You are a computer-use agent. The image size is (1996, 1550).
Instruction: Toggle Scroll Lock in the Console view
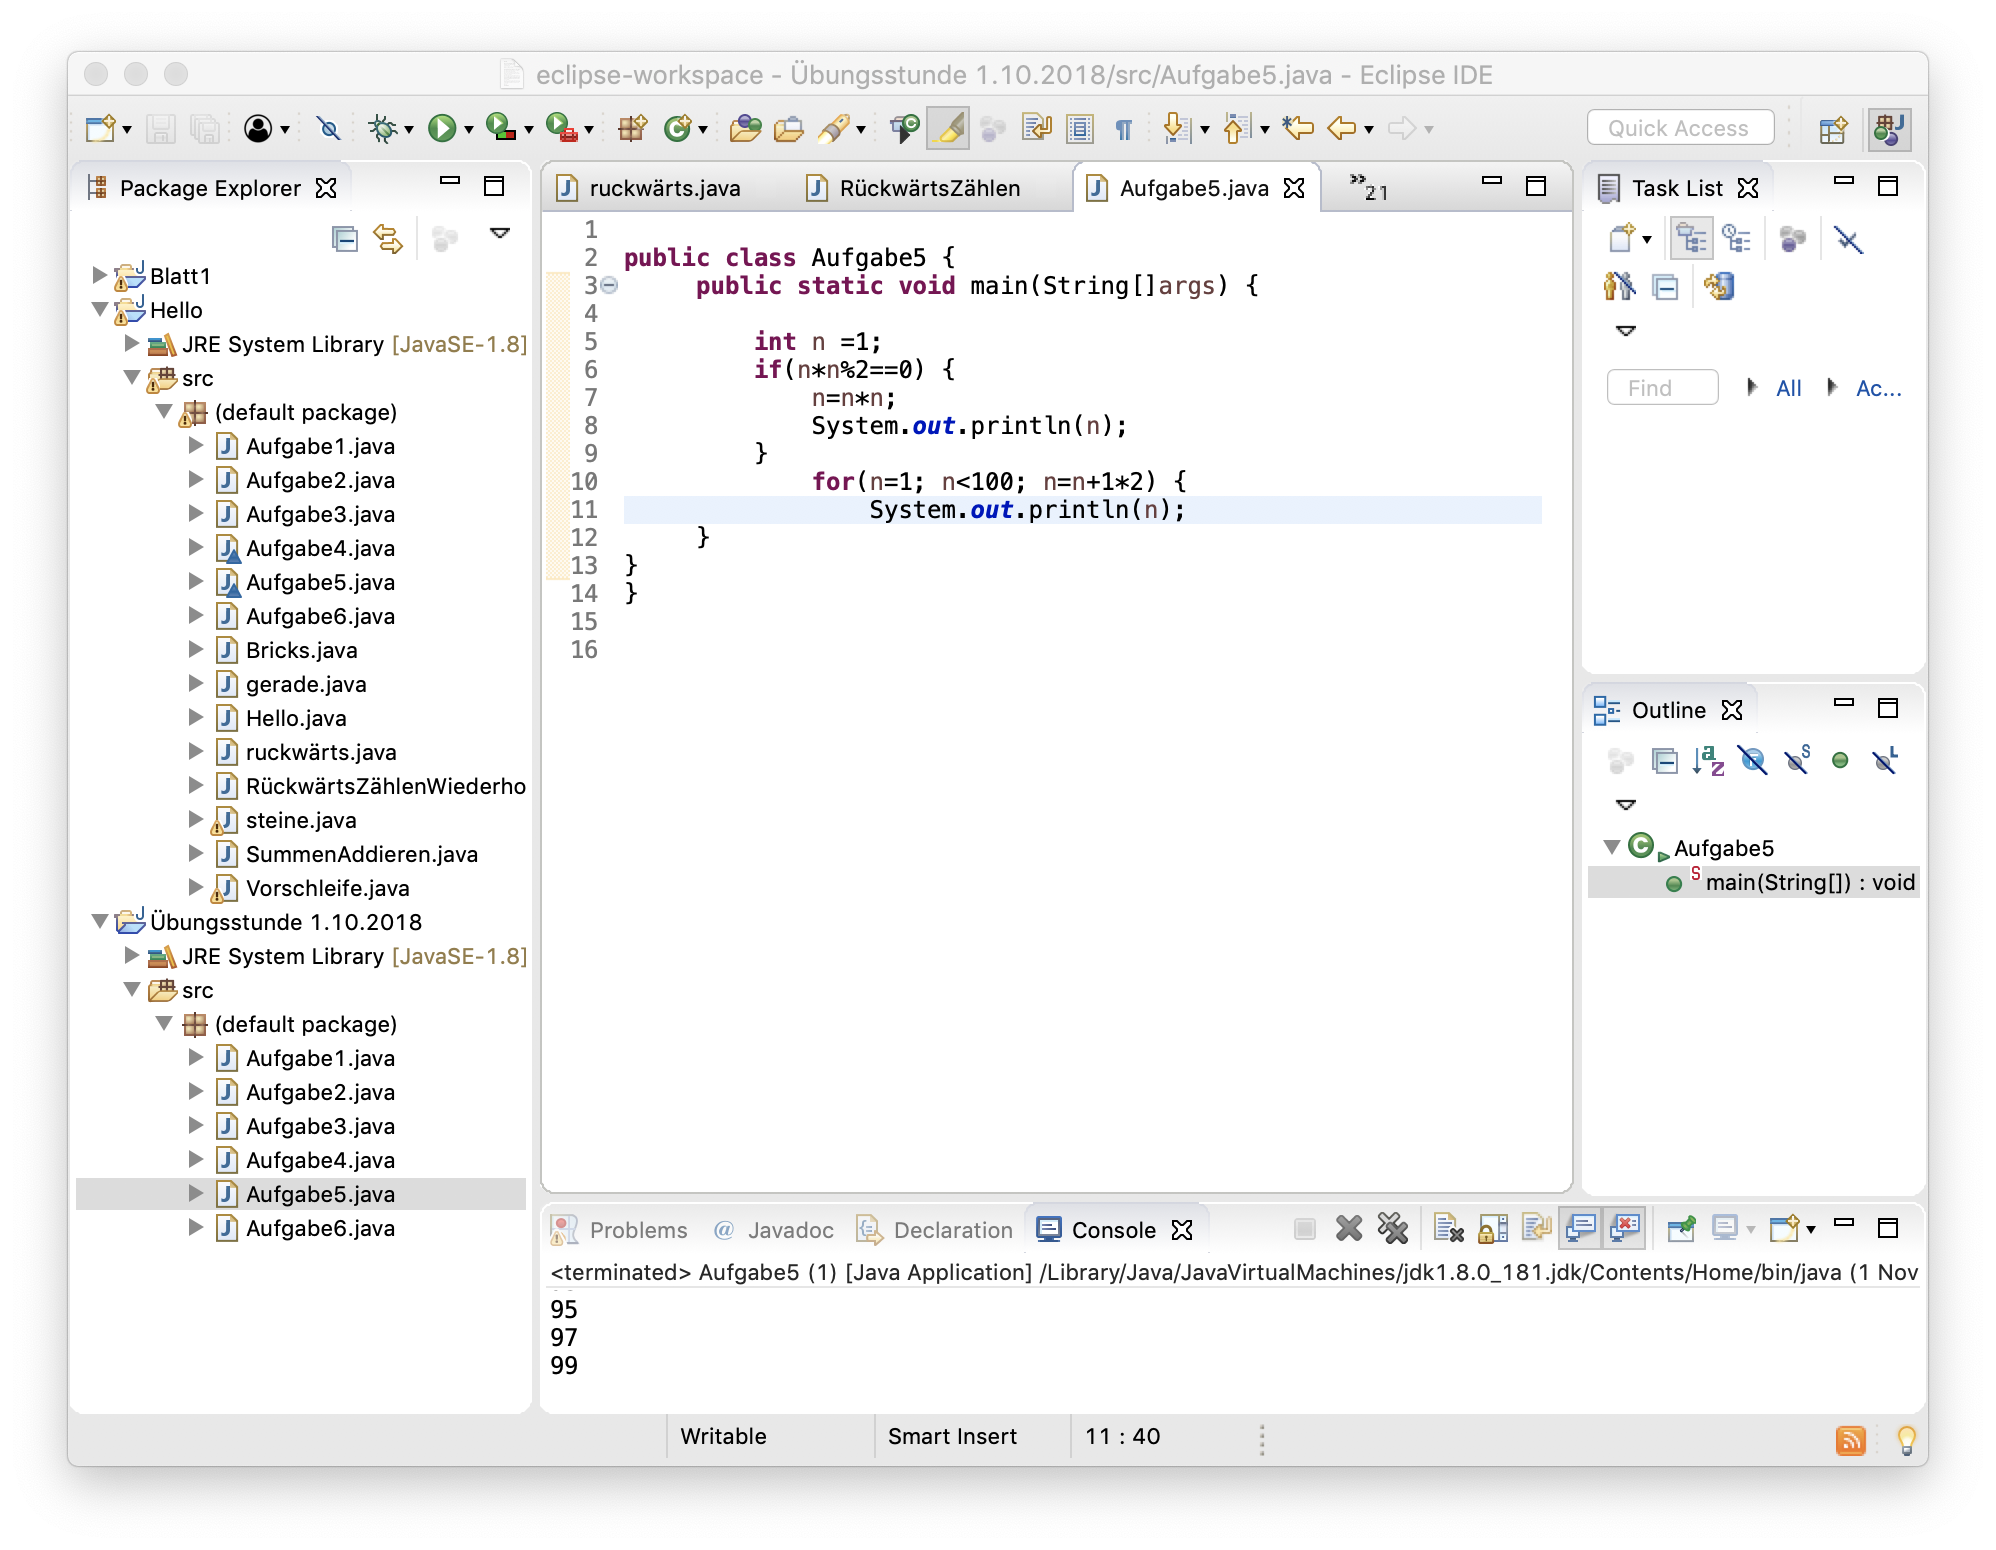pyautogui.click(x=1493, y=1230)
